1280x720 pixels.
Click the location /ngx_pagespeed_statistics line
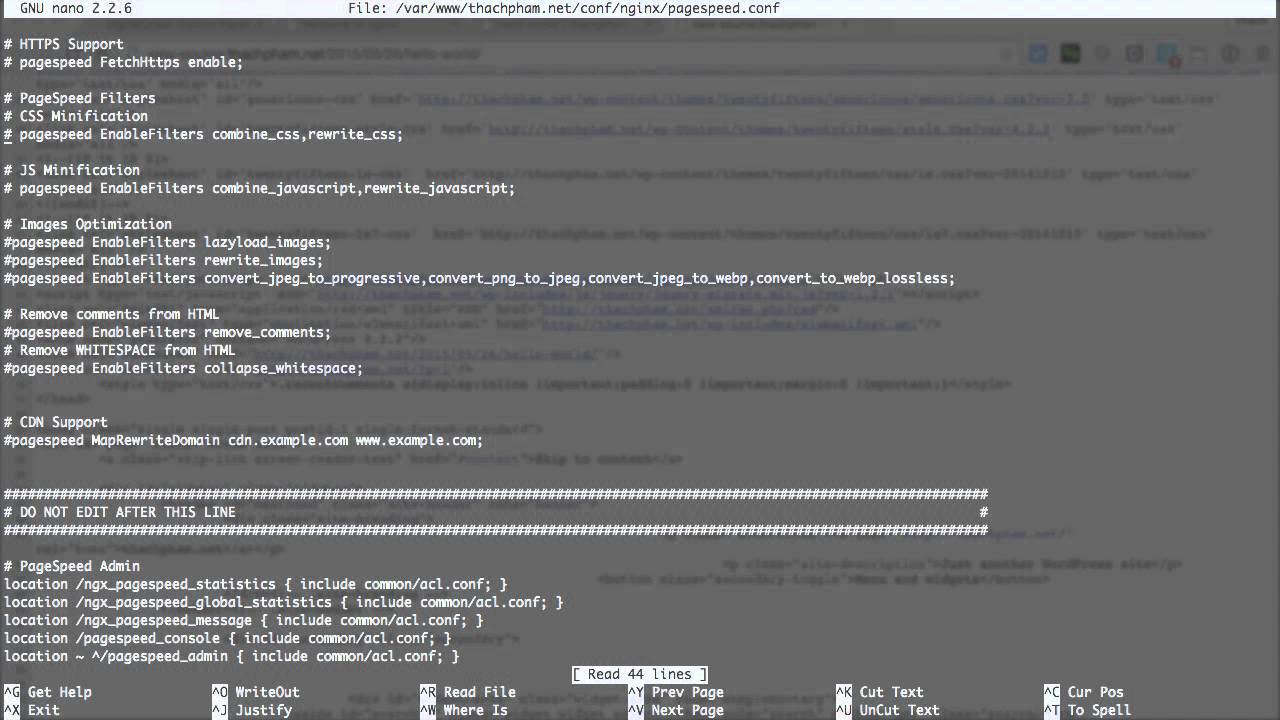(x=255, y=584)
